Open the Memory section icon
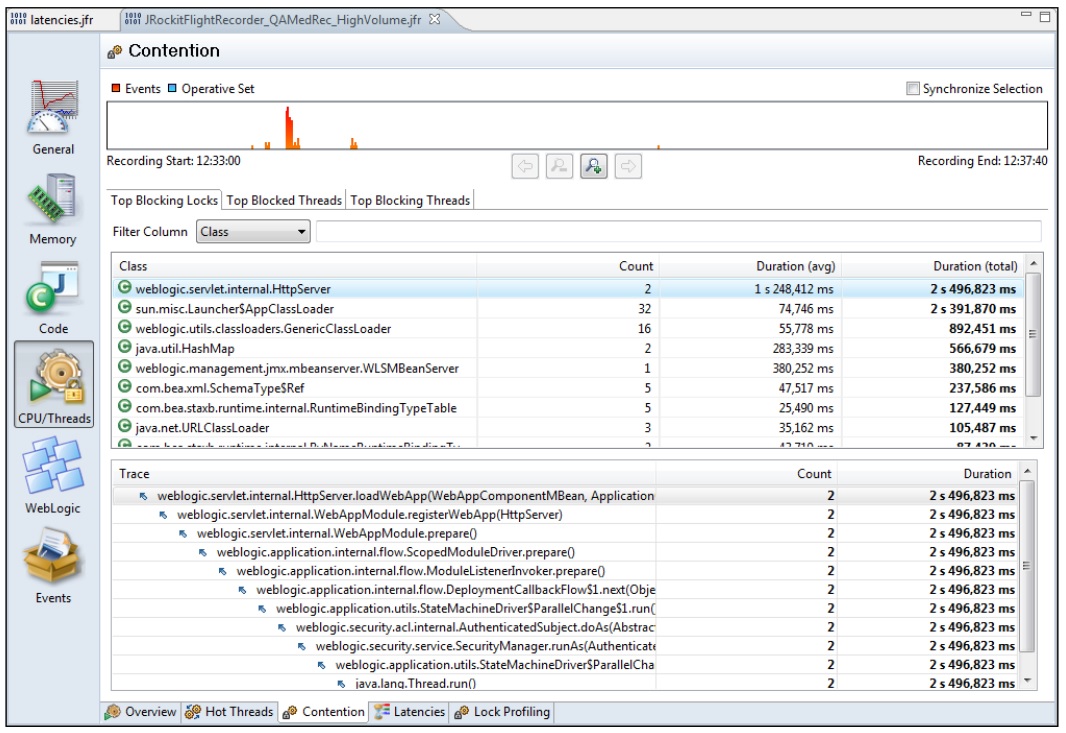This screenshot has height=733, width=1066. pos(53,203)
